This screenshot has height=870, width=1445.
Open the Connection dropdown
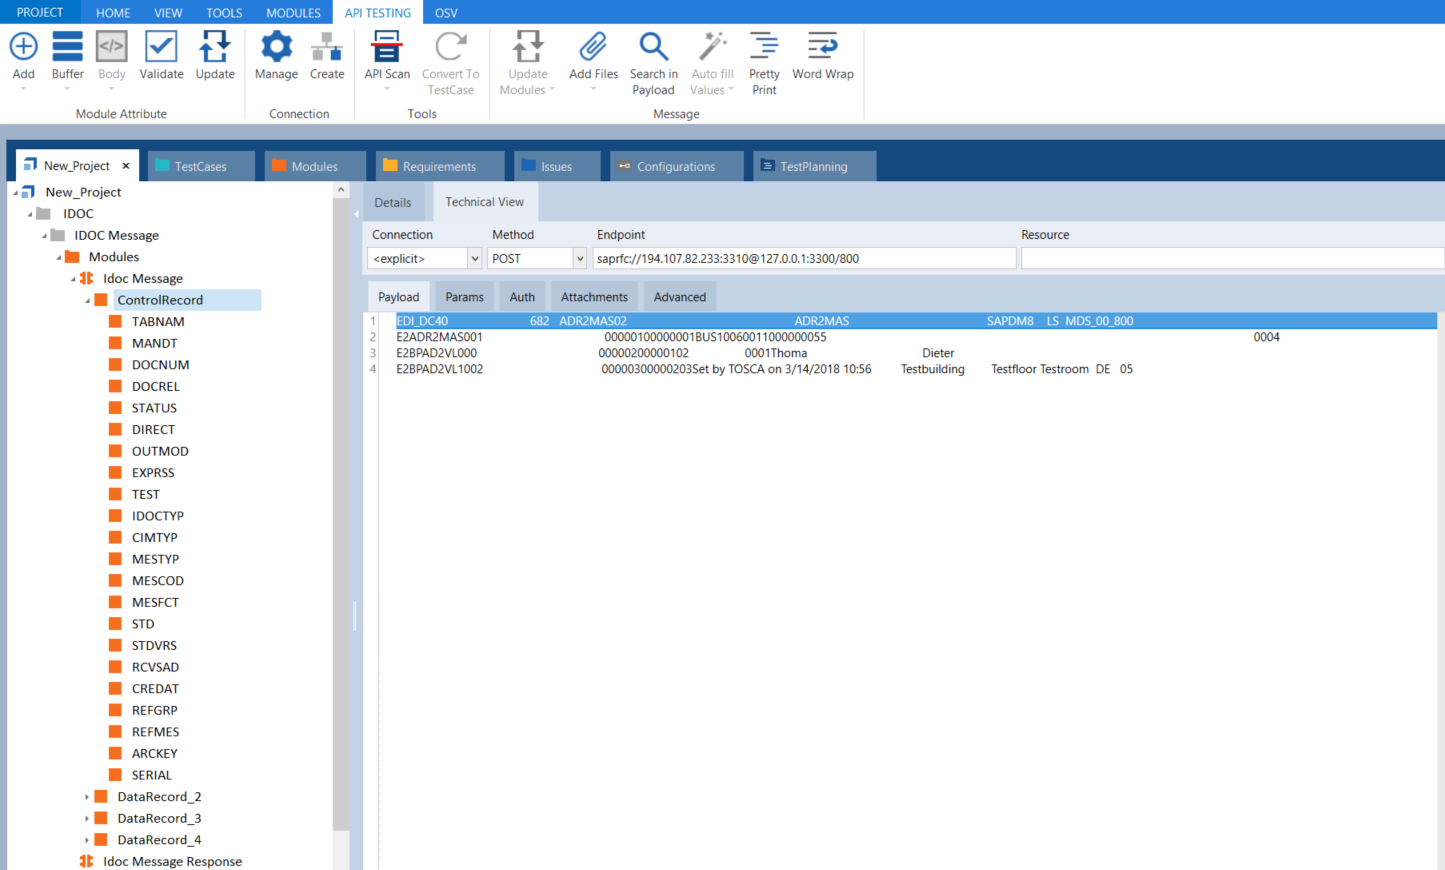tap(474, 259)
